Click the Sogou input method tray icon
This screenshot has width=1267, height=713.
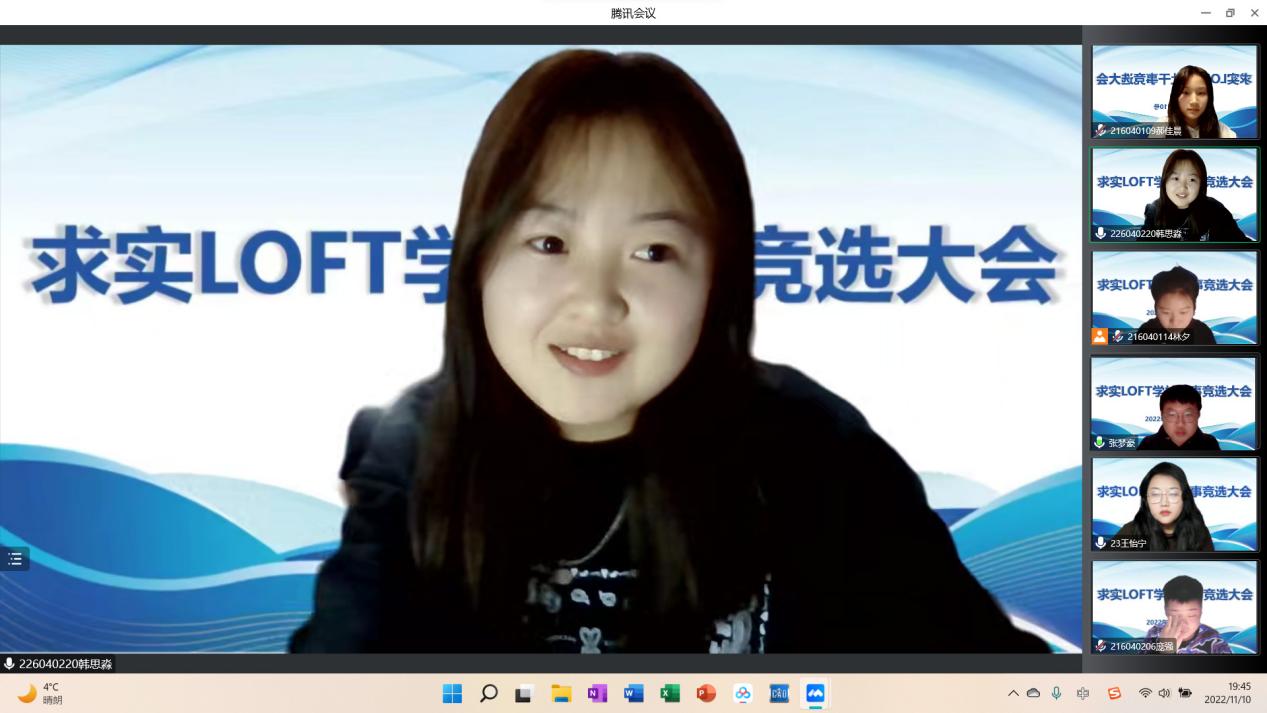point(1114,693)
